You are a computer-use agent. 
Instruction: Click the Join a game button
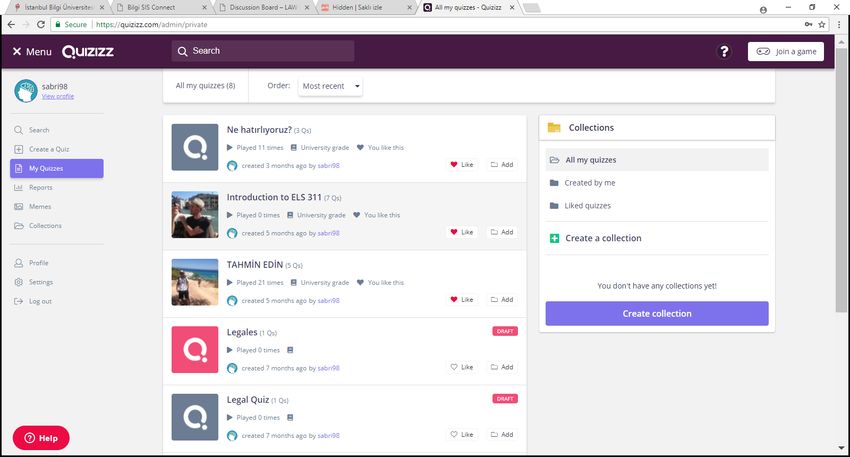coord(785,52)
